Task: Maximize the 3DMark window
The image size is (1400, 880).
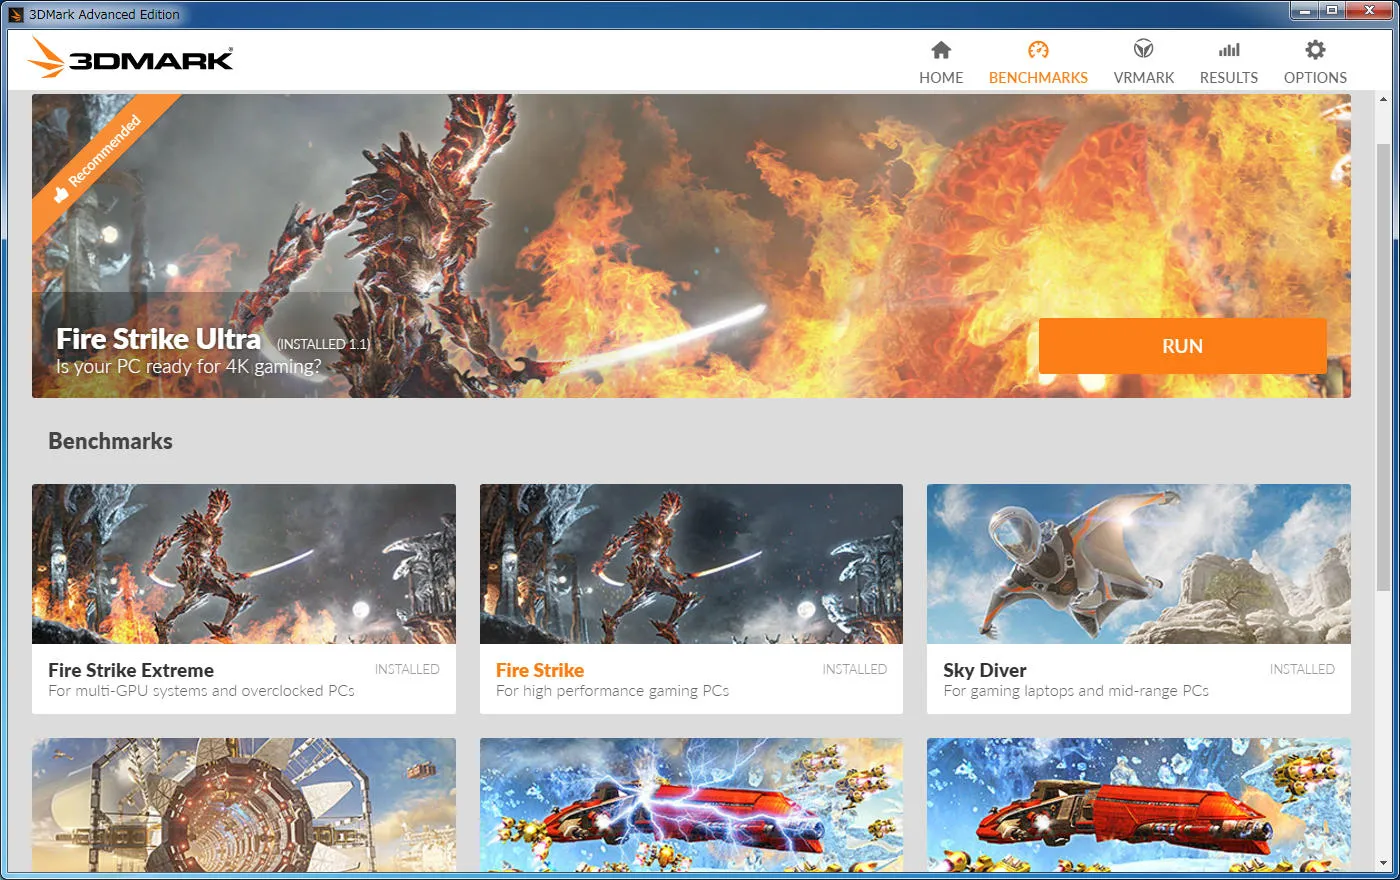Action: [1332, 11]
